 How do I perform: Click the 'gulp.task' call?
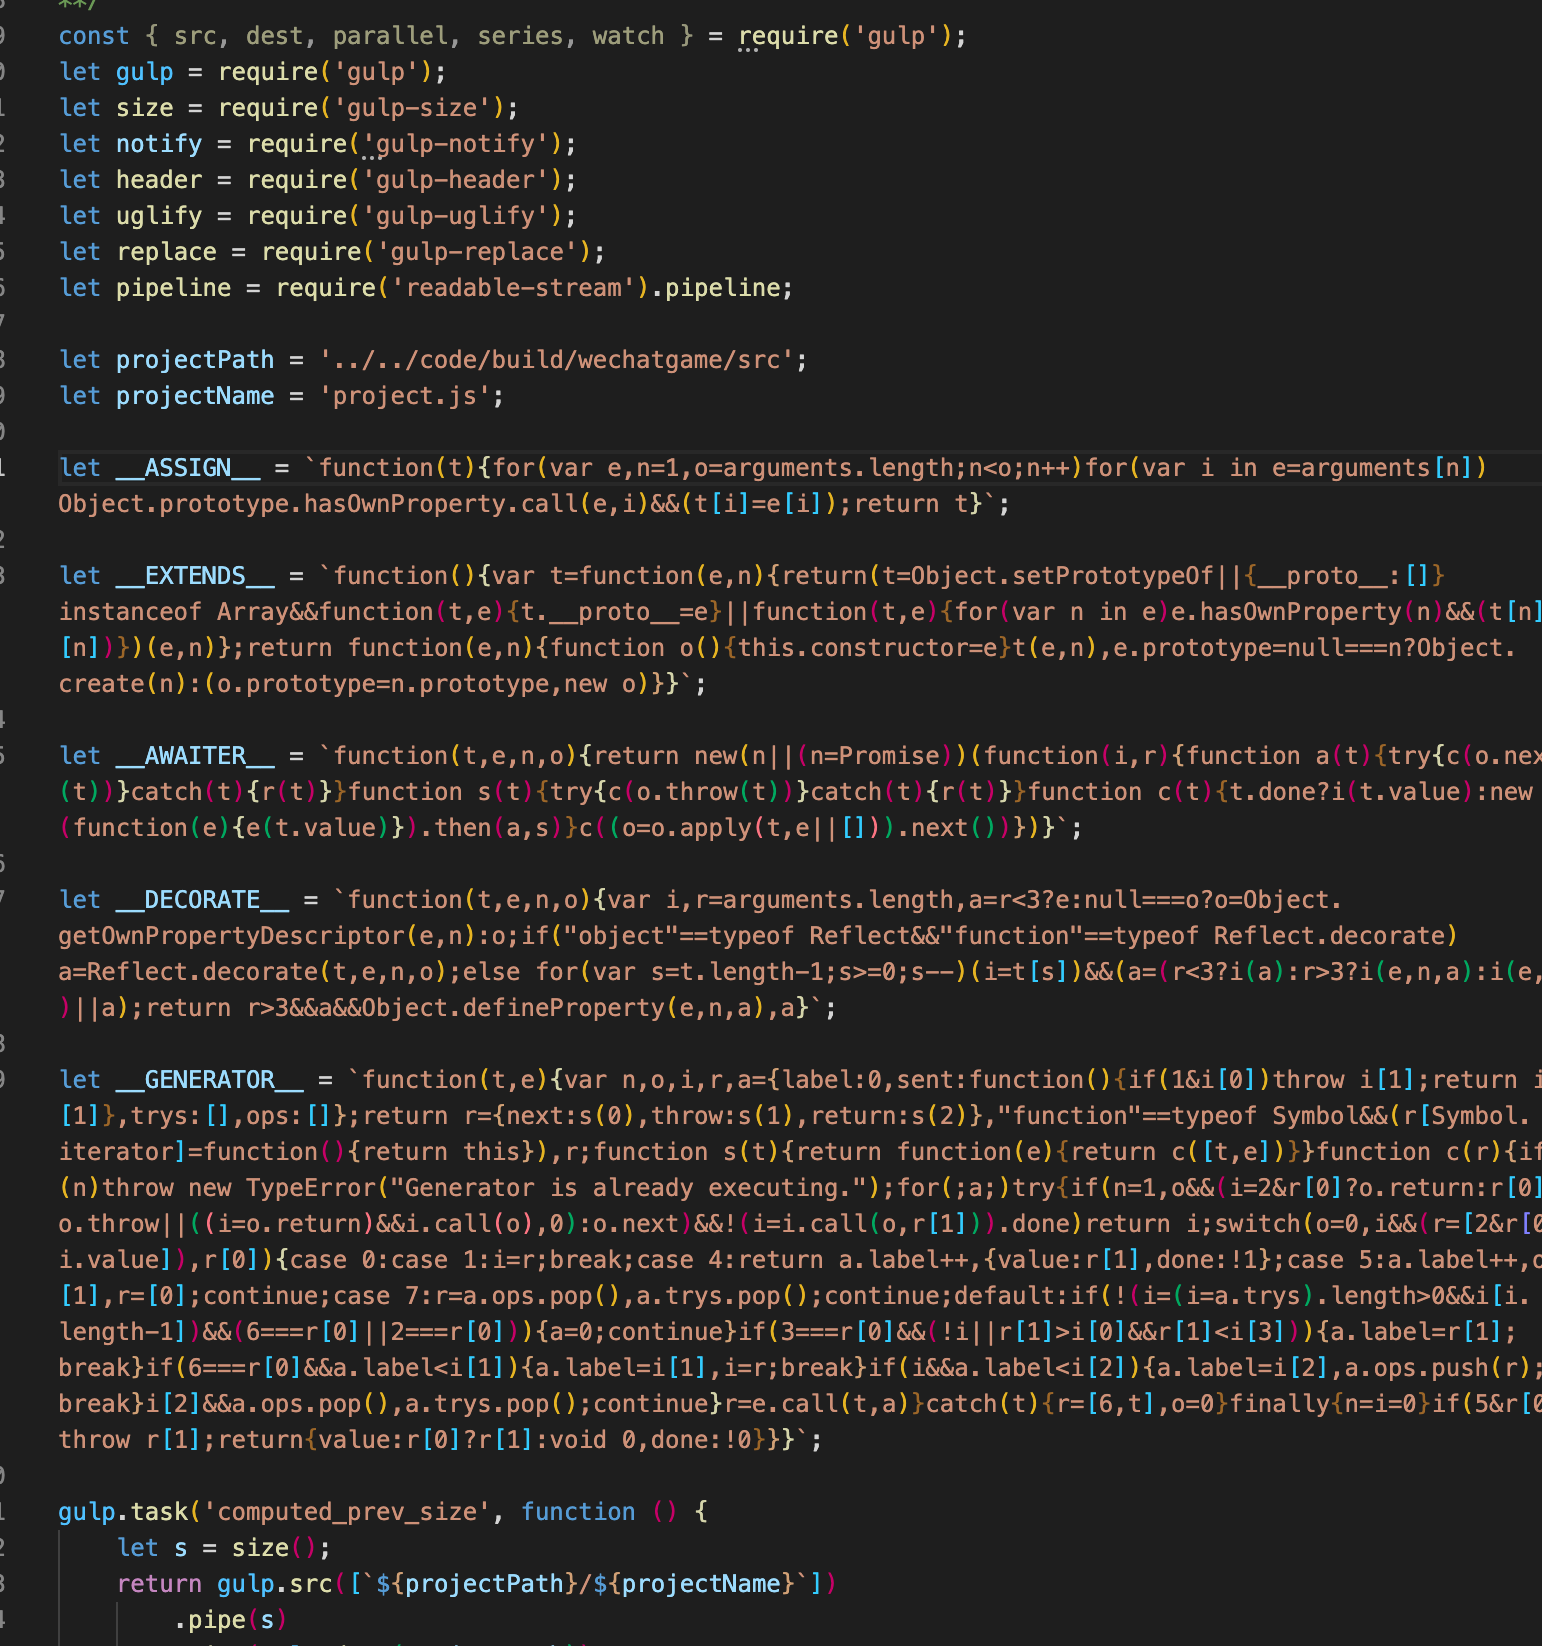pos(123,1512)
